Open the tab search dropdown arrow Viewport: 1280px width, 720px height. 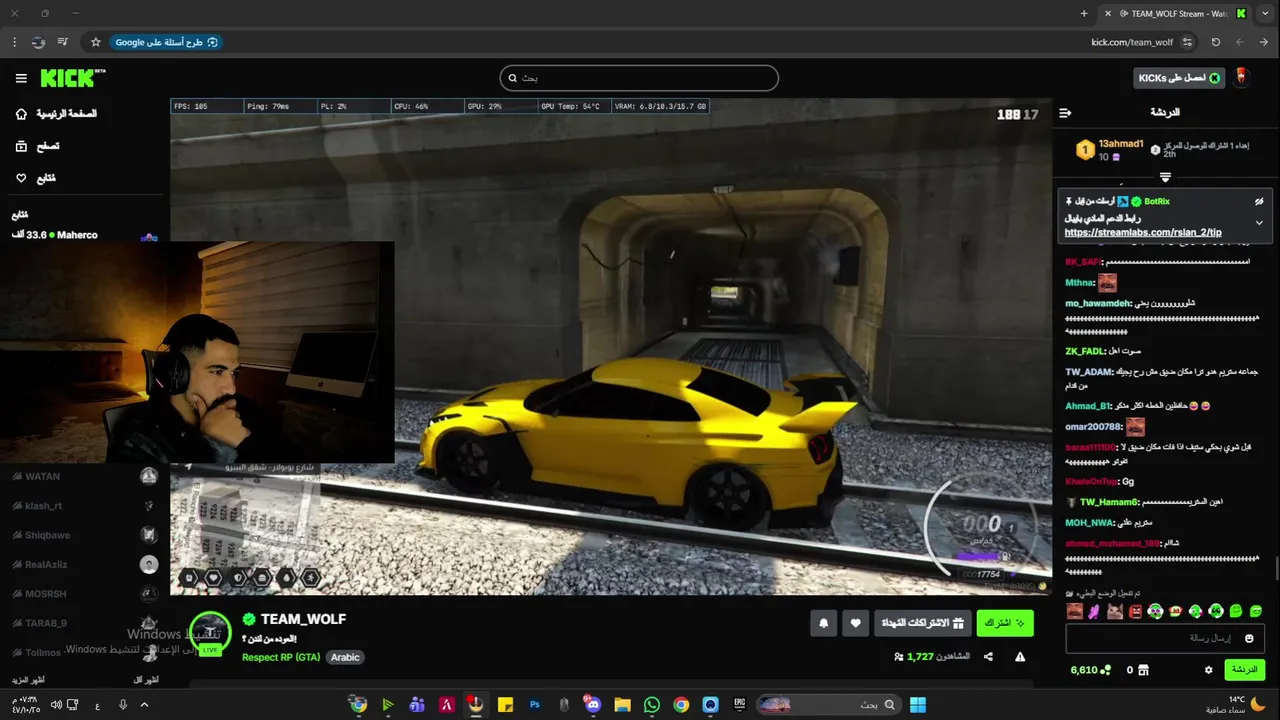click(1265, 13)
